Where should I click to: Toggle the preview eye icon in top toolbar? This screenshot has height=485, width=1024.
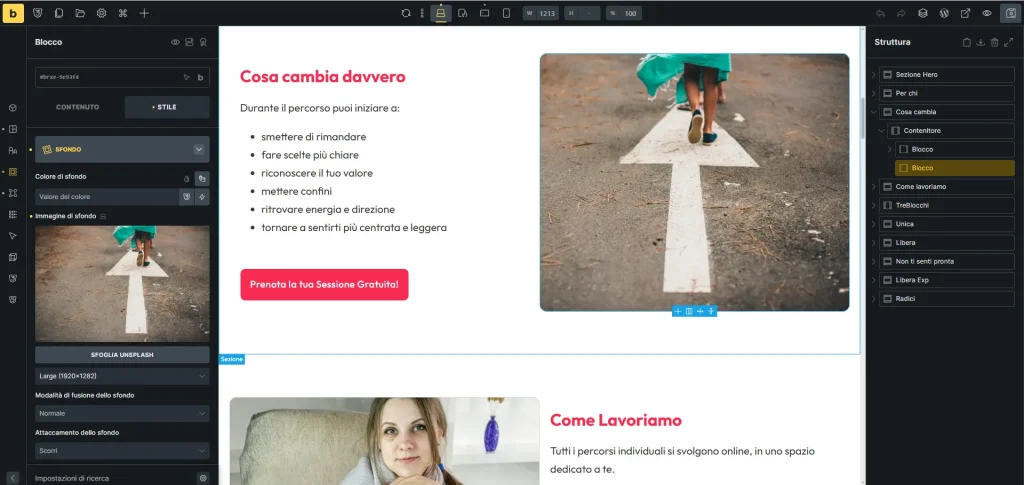click(987, 13)
